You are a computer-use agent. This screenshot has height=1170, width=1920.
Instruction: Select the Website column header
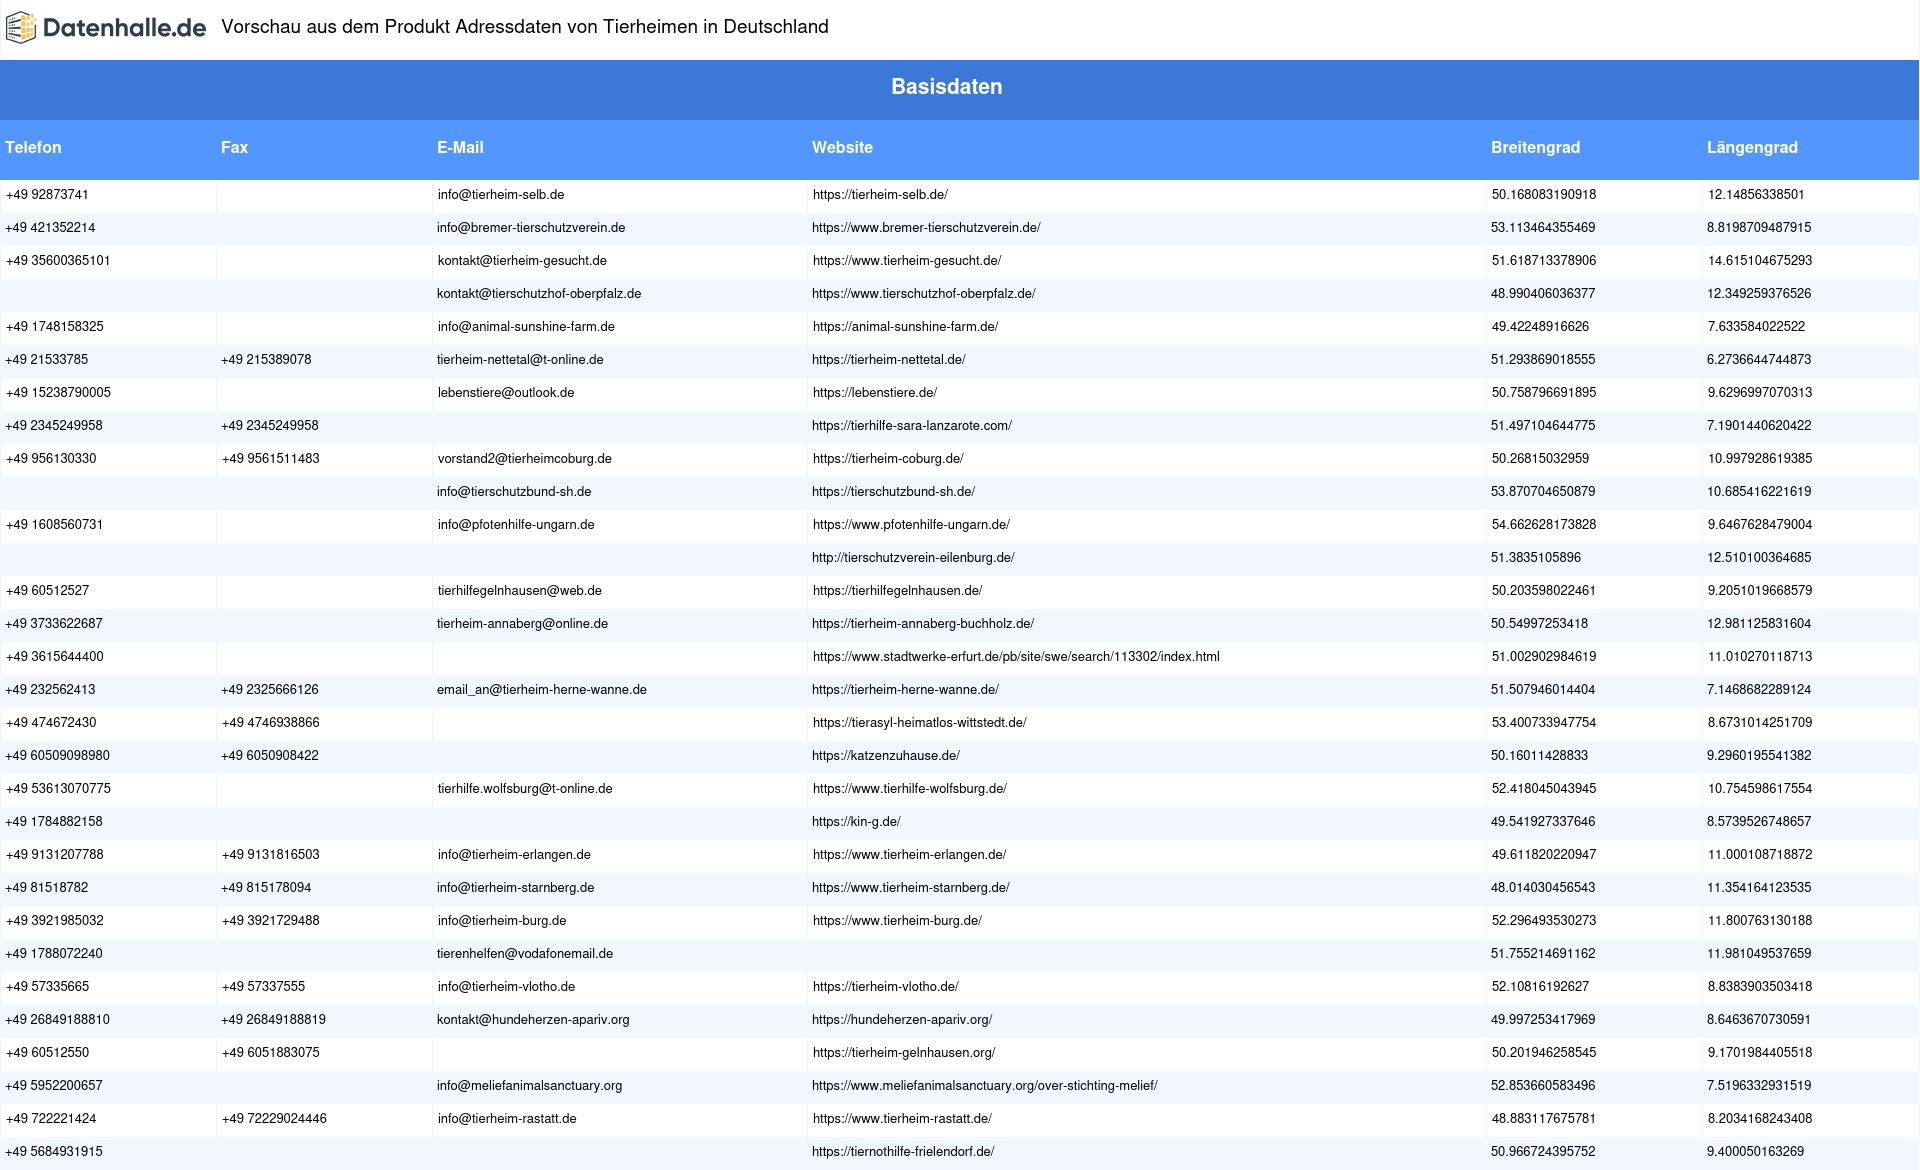(842, 147)
